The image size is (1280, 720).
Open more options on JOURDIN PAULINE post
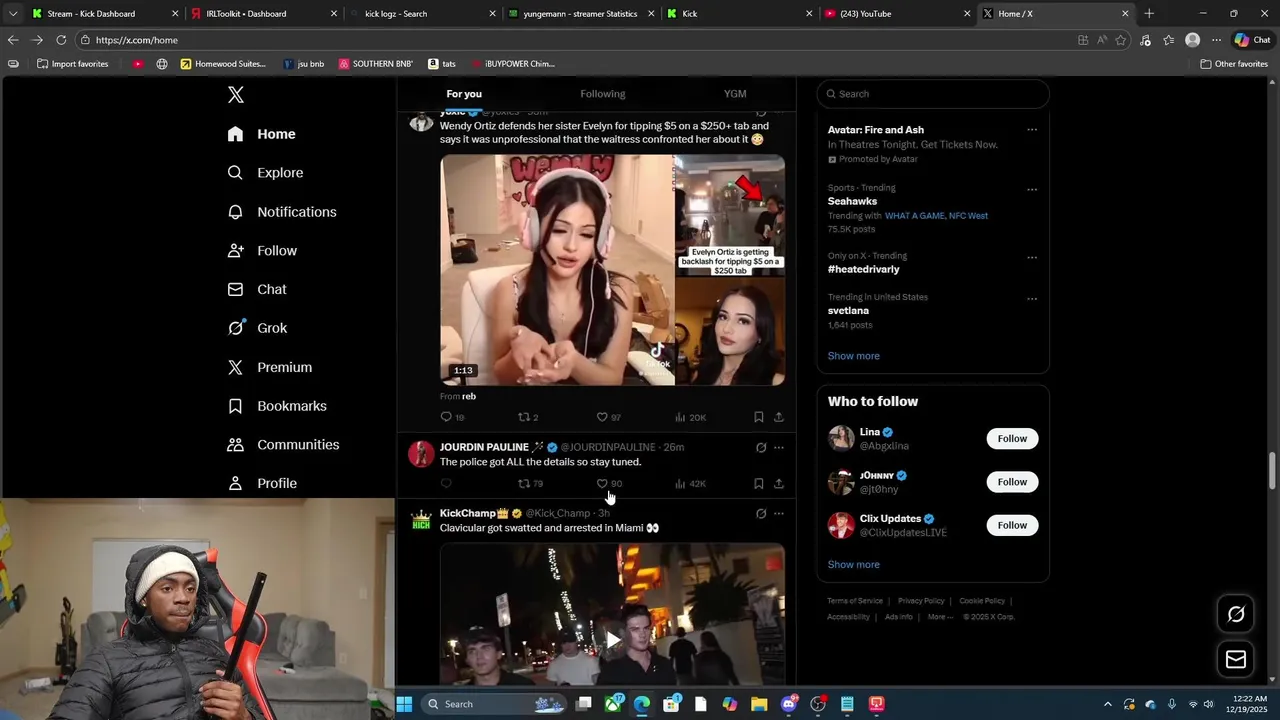[x=779, y=448]
